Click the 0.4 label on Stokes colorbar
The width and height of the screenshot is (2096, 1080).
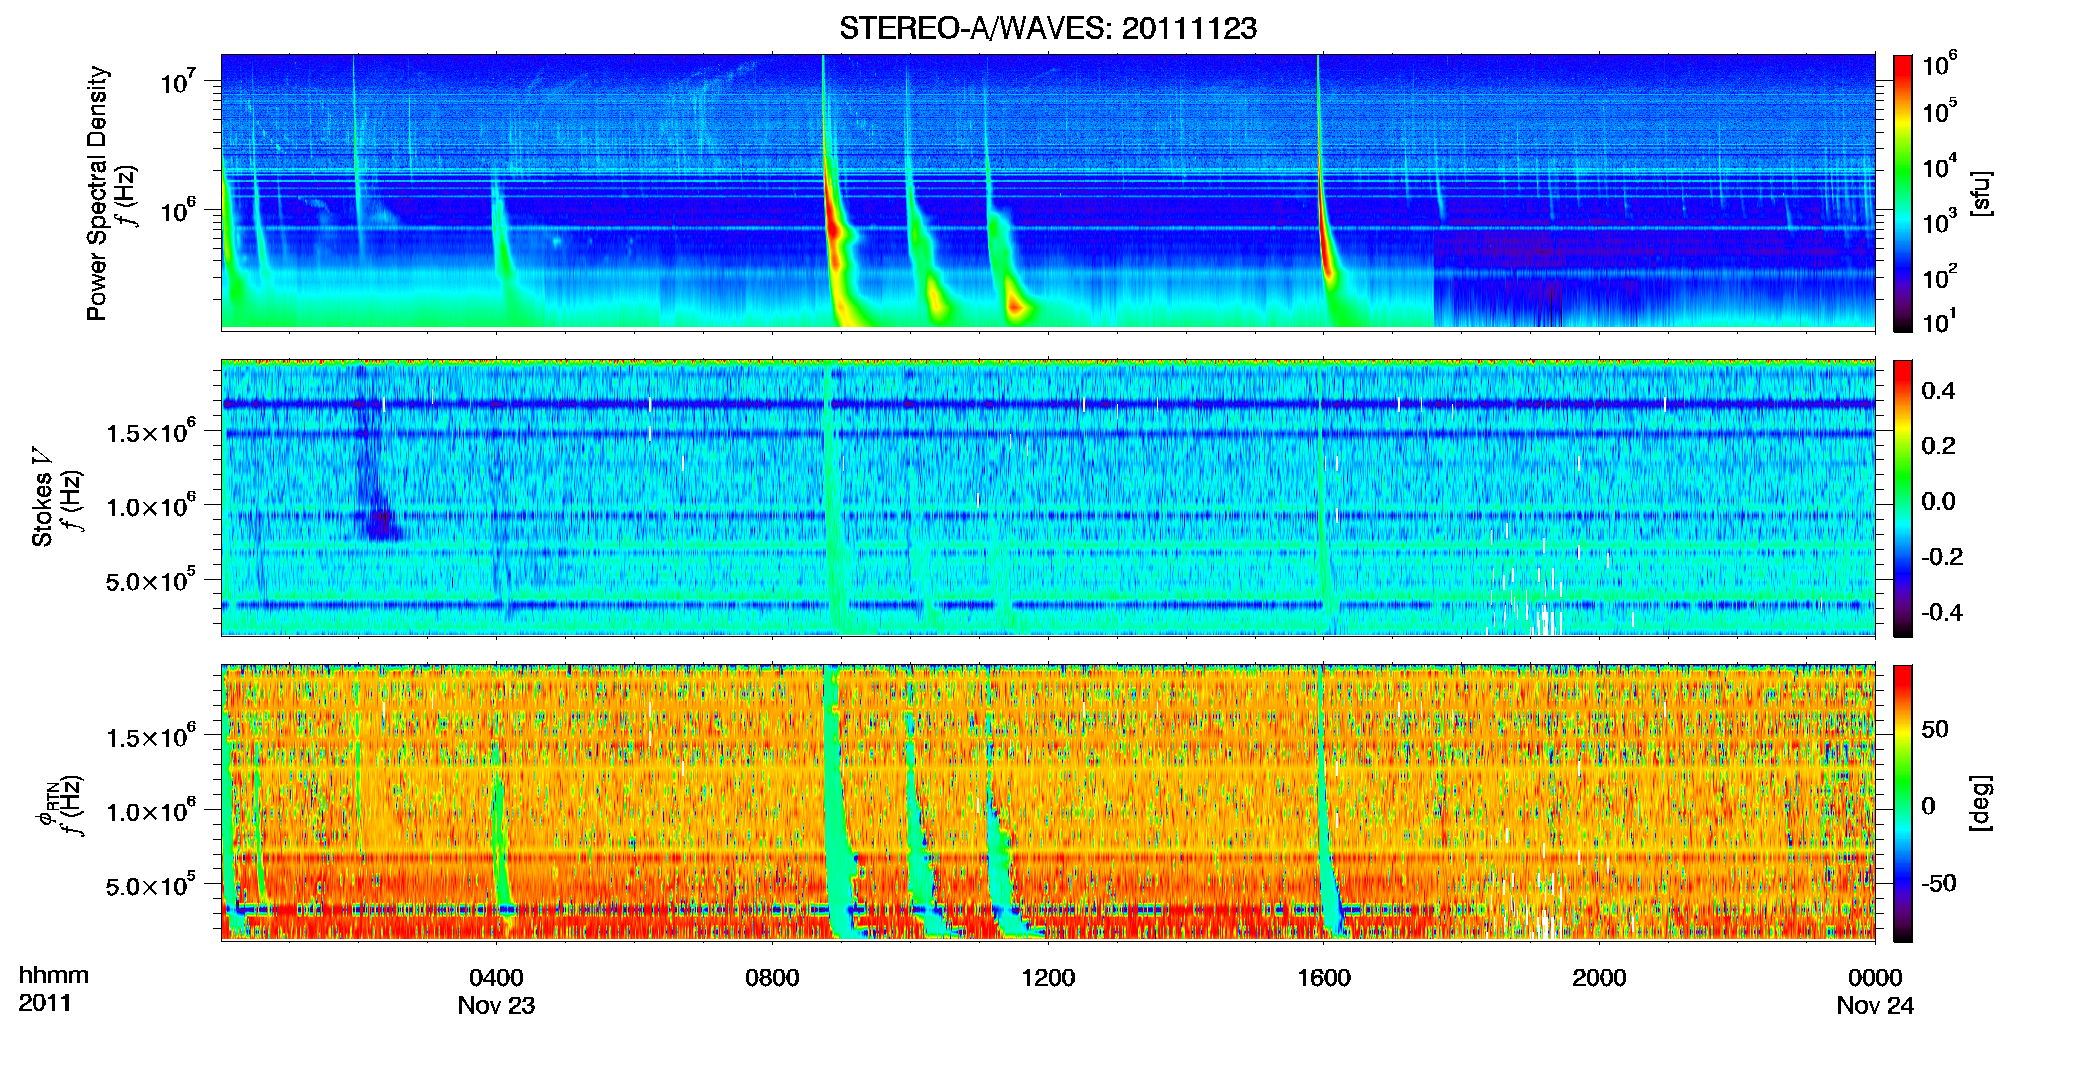(x=1938, y=391)
